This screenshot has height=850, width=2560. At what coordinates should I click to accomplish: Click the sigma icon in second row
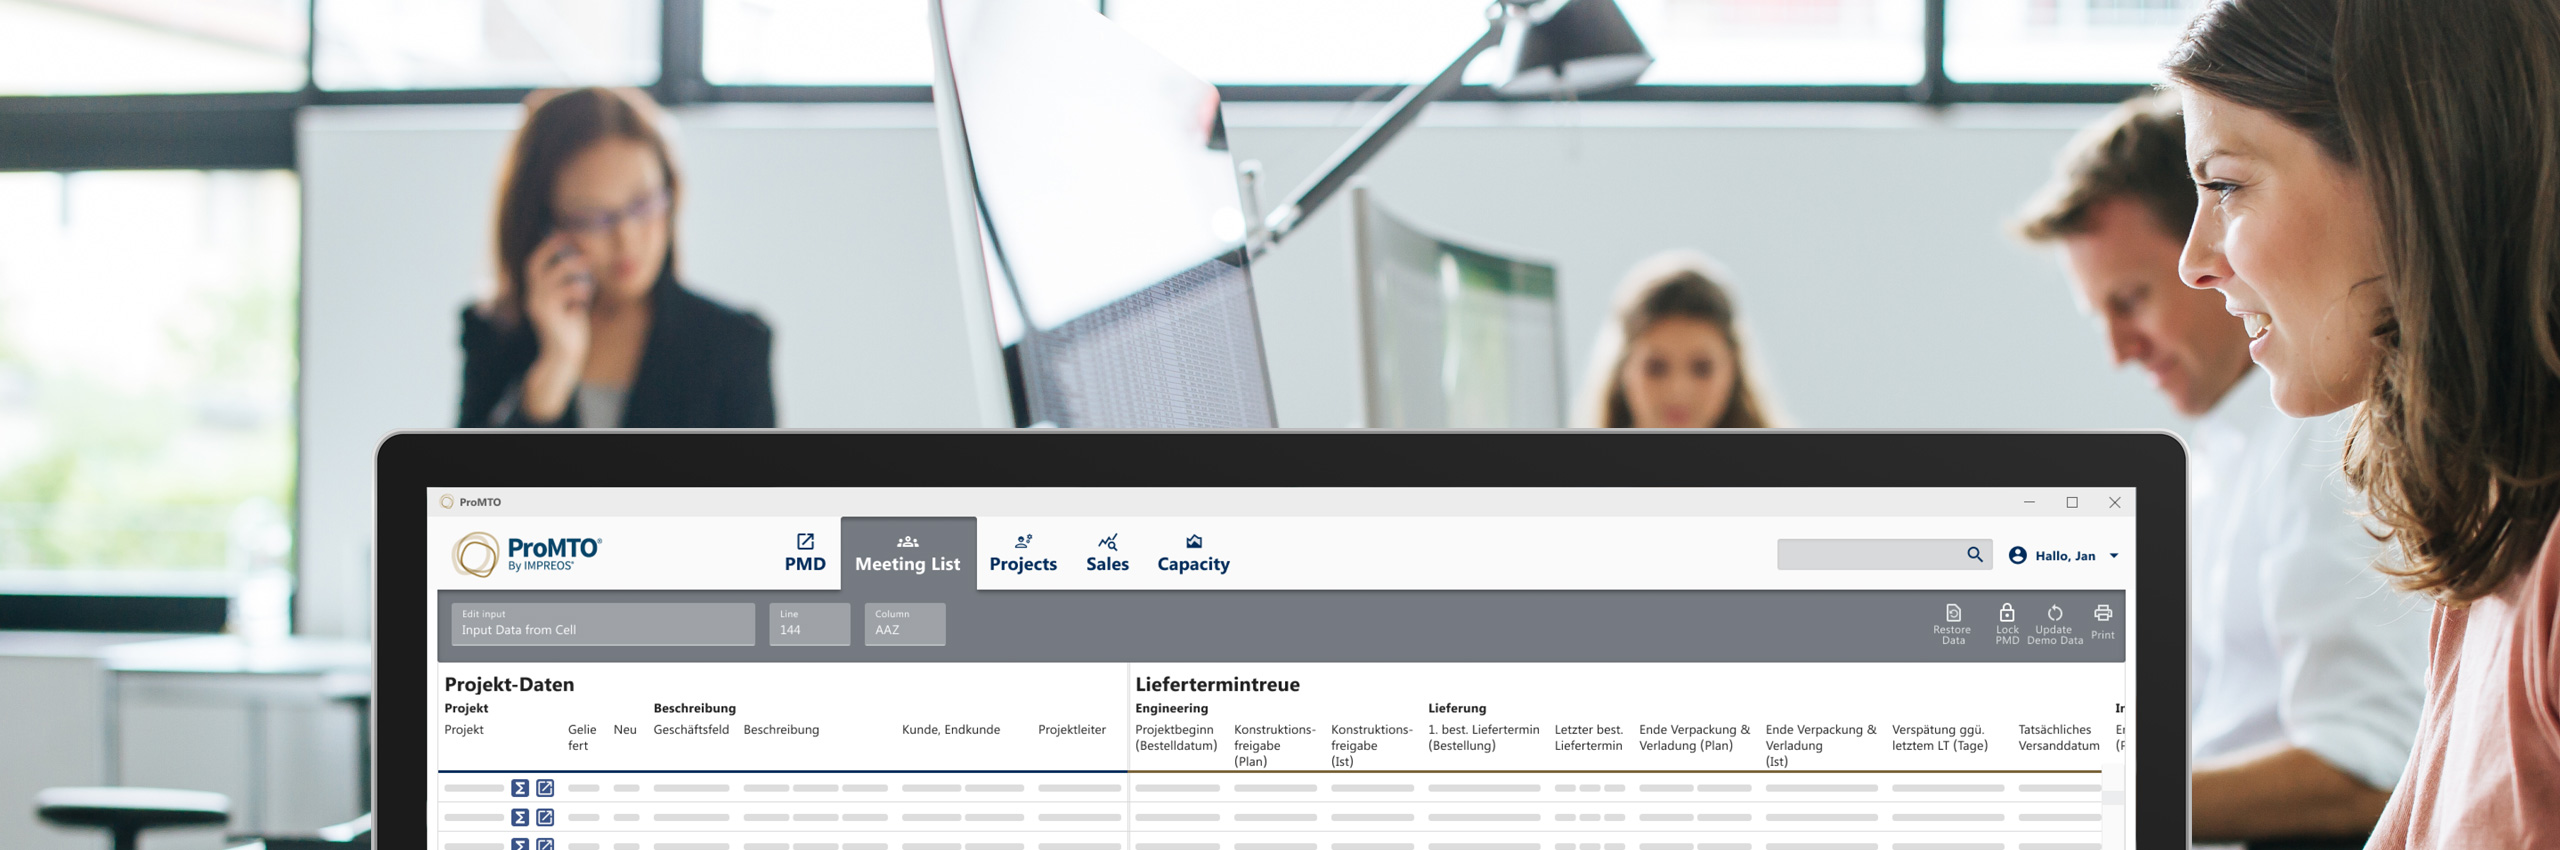(520, 817)
